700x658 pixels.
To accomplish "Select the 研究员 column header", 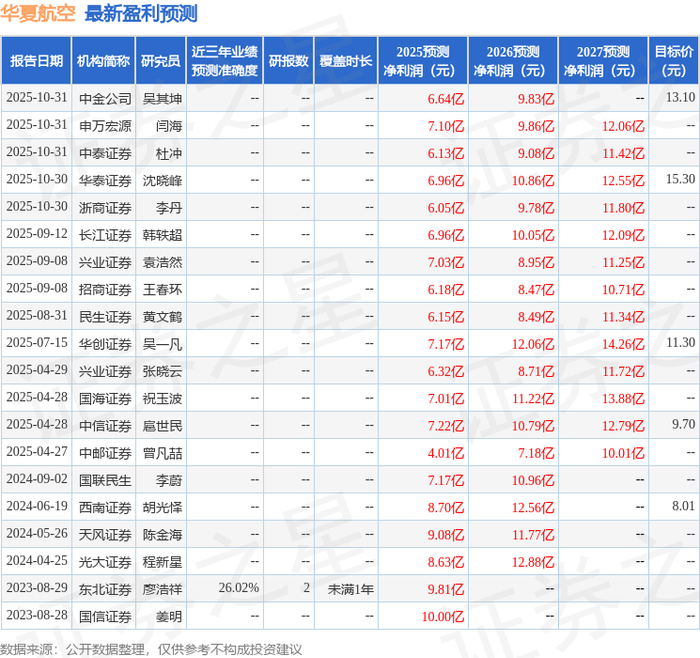I will coord(161,61).
